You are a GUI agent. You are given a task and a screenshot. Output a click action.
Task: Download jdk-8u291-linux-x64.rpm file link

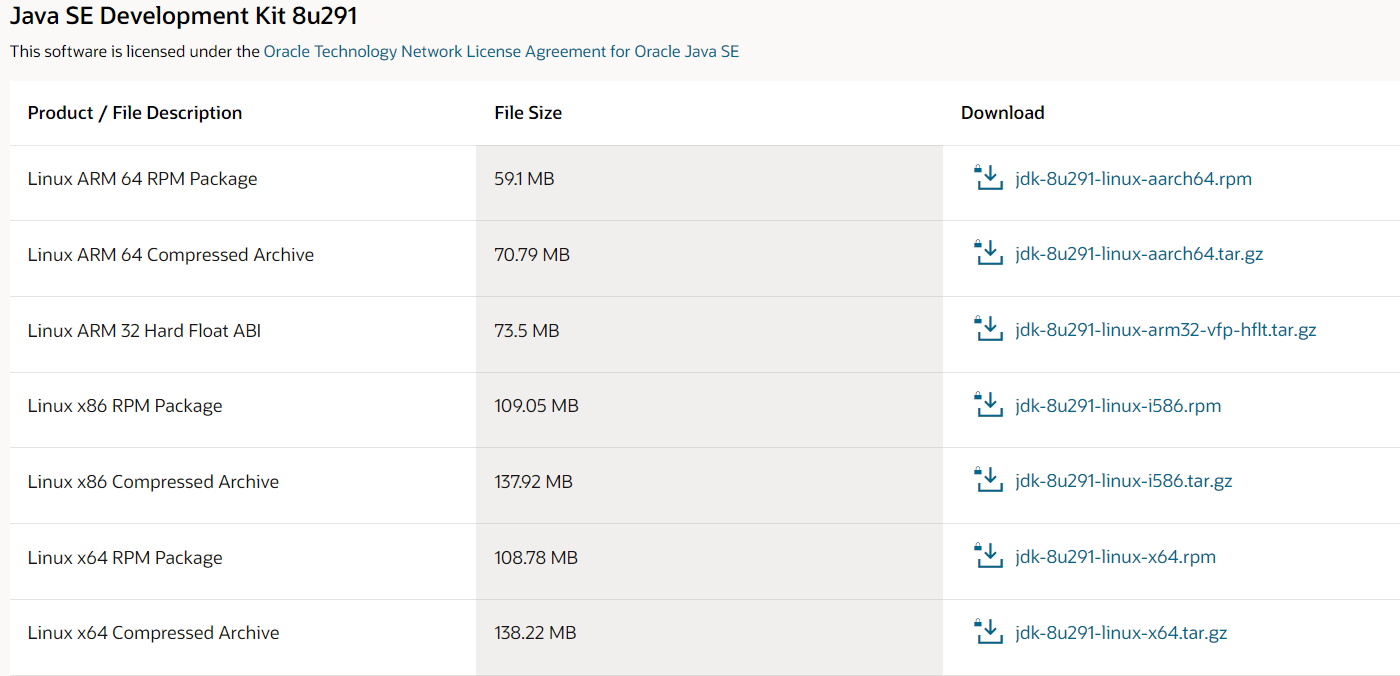tap(1116, 557)
